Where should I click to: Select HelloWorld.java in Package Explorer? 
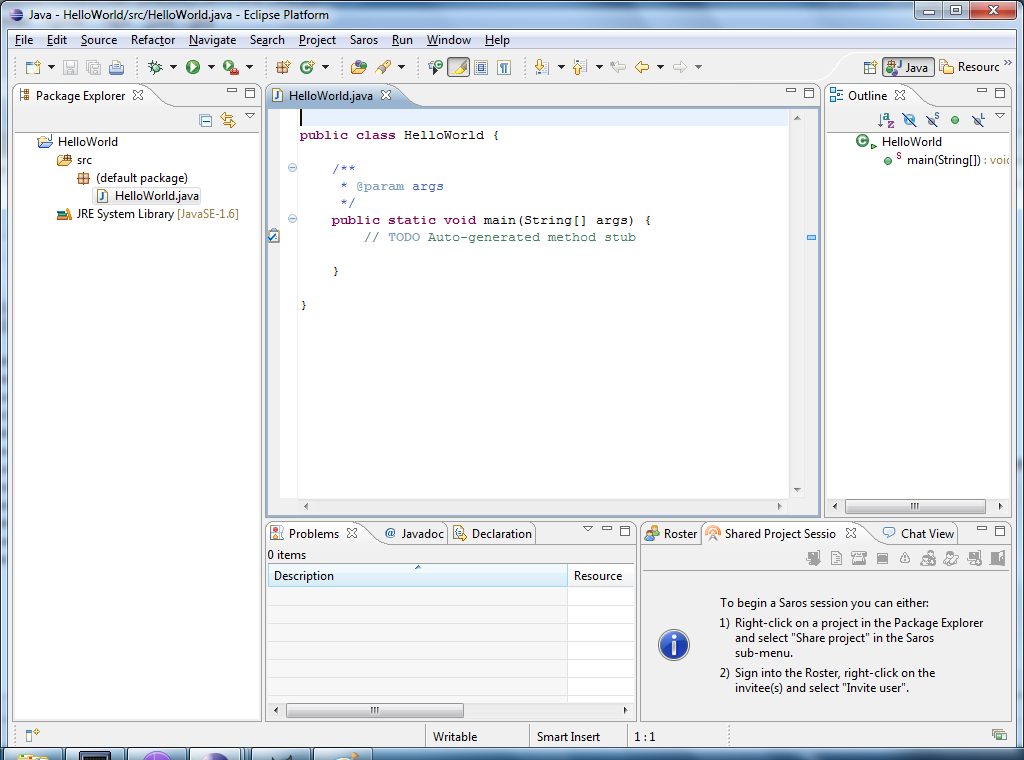click(156, 196)
